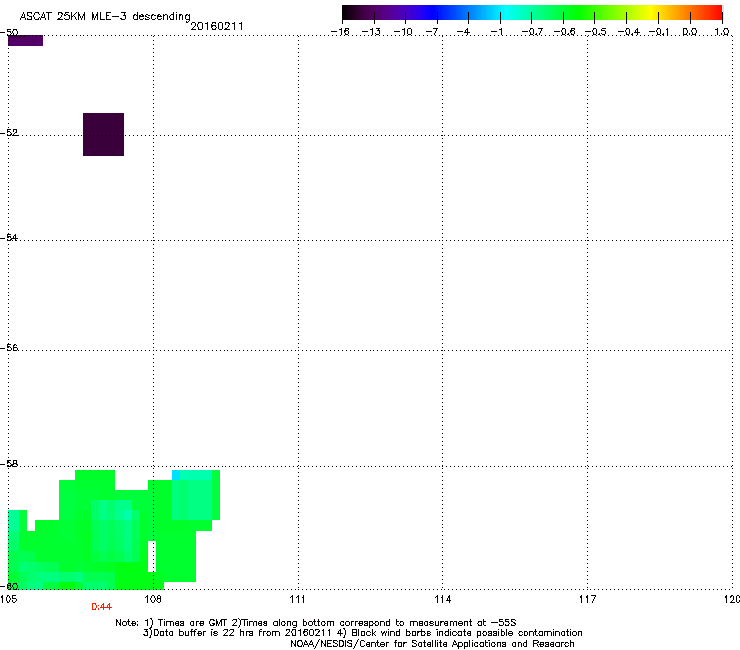Click the "-4" color scale label
Image resolution: width=740 pixels, height=650 pixels.
(464, 32)
